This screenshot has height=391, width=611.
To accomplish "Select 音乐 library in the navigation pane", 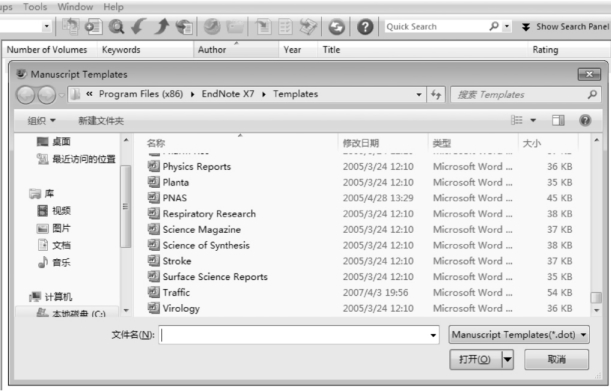I will coord(53,262).
